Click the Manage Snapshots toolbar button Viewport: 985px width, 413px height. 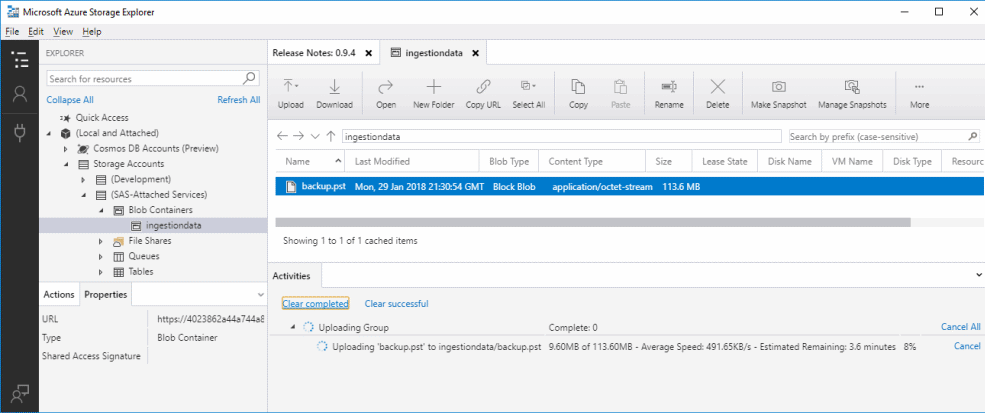(x=852, y=94)
